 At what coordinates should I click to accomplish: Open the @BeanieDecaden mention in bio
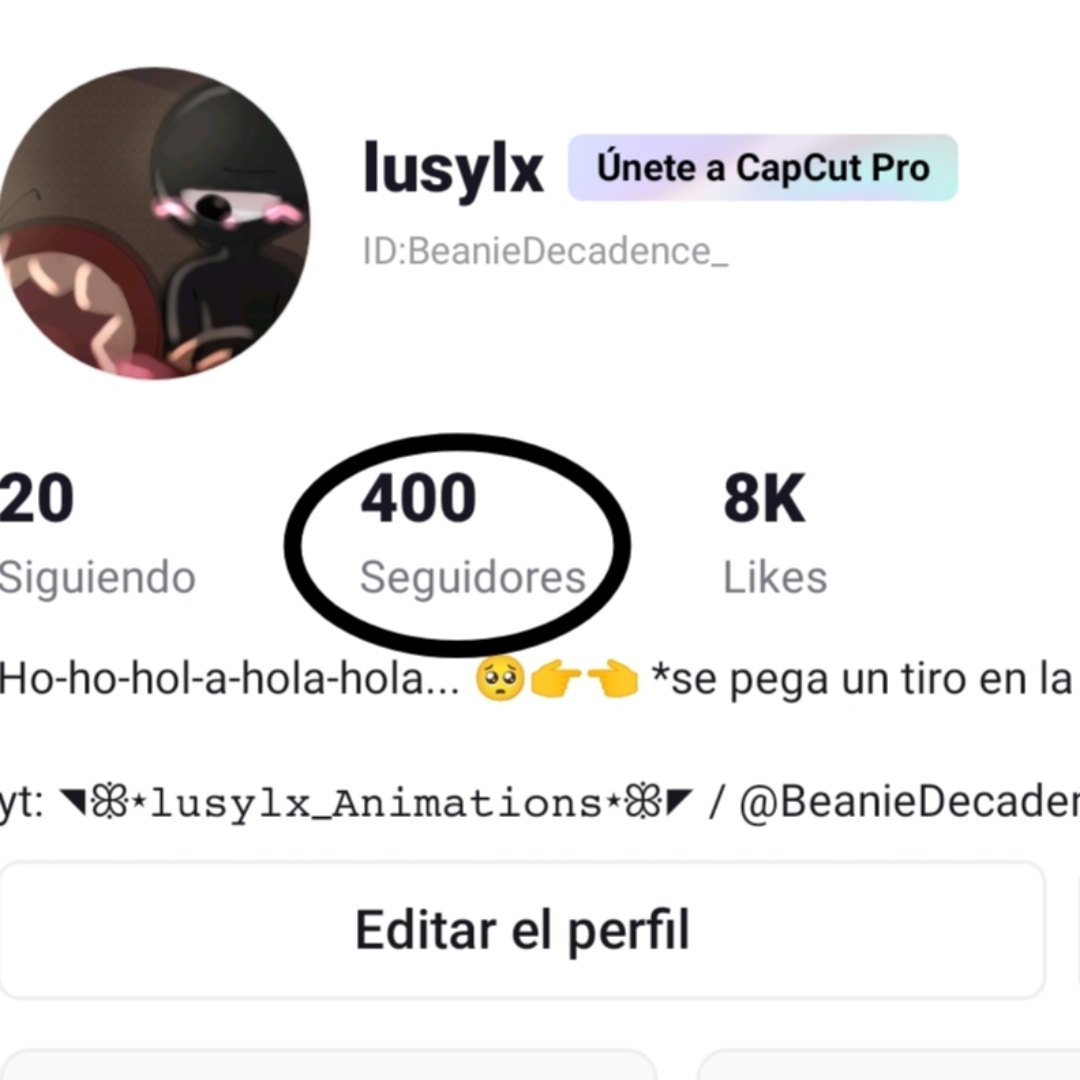(x=909, y=802)
